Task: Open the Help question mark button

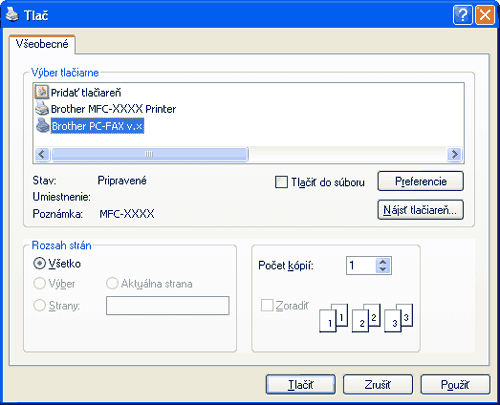Action: click(462, 15)
